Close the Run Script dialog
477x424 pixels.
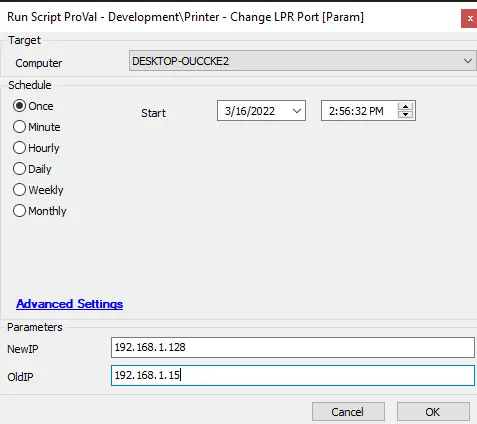pos(470,18)
